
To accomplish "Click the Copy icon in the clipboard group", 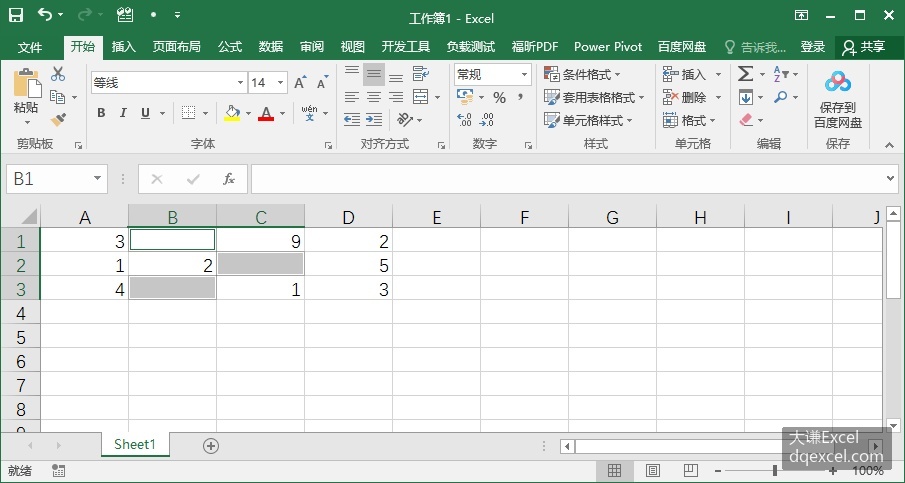I will [58, 97].
